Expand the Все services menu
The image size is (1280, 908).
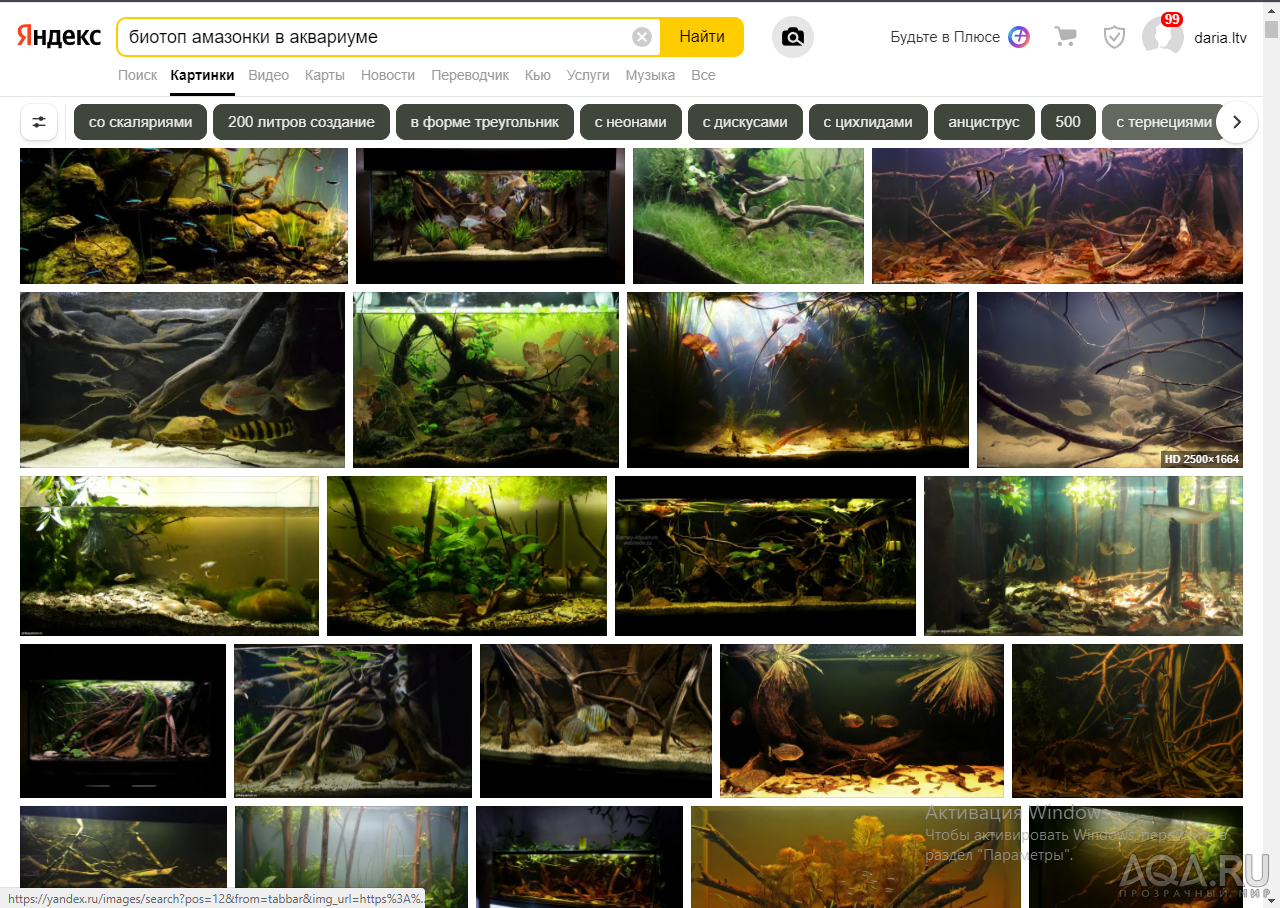point(703,75)
